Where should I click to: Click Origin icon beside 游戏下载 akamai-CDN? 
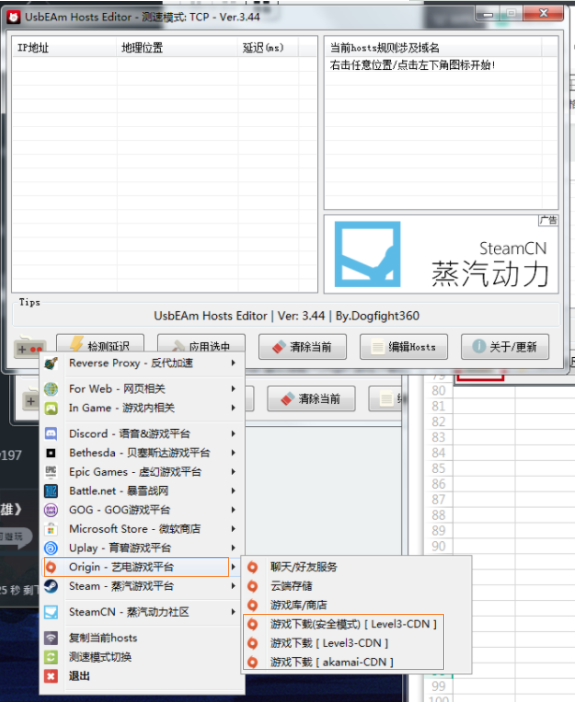click(x=253, y=662)
